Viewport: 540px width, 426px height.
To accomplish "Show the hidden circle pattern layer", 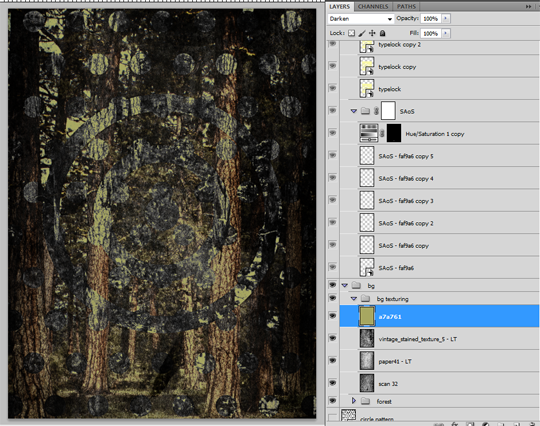I will (332, 417).
